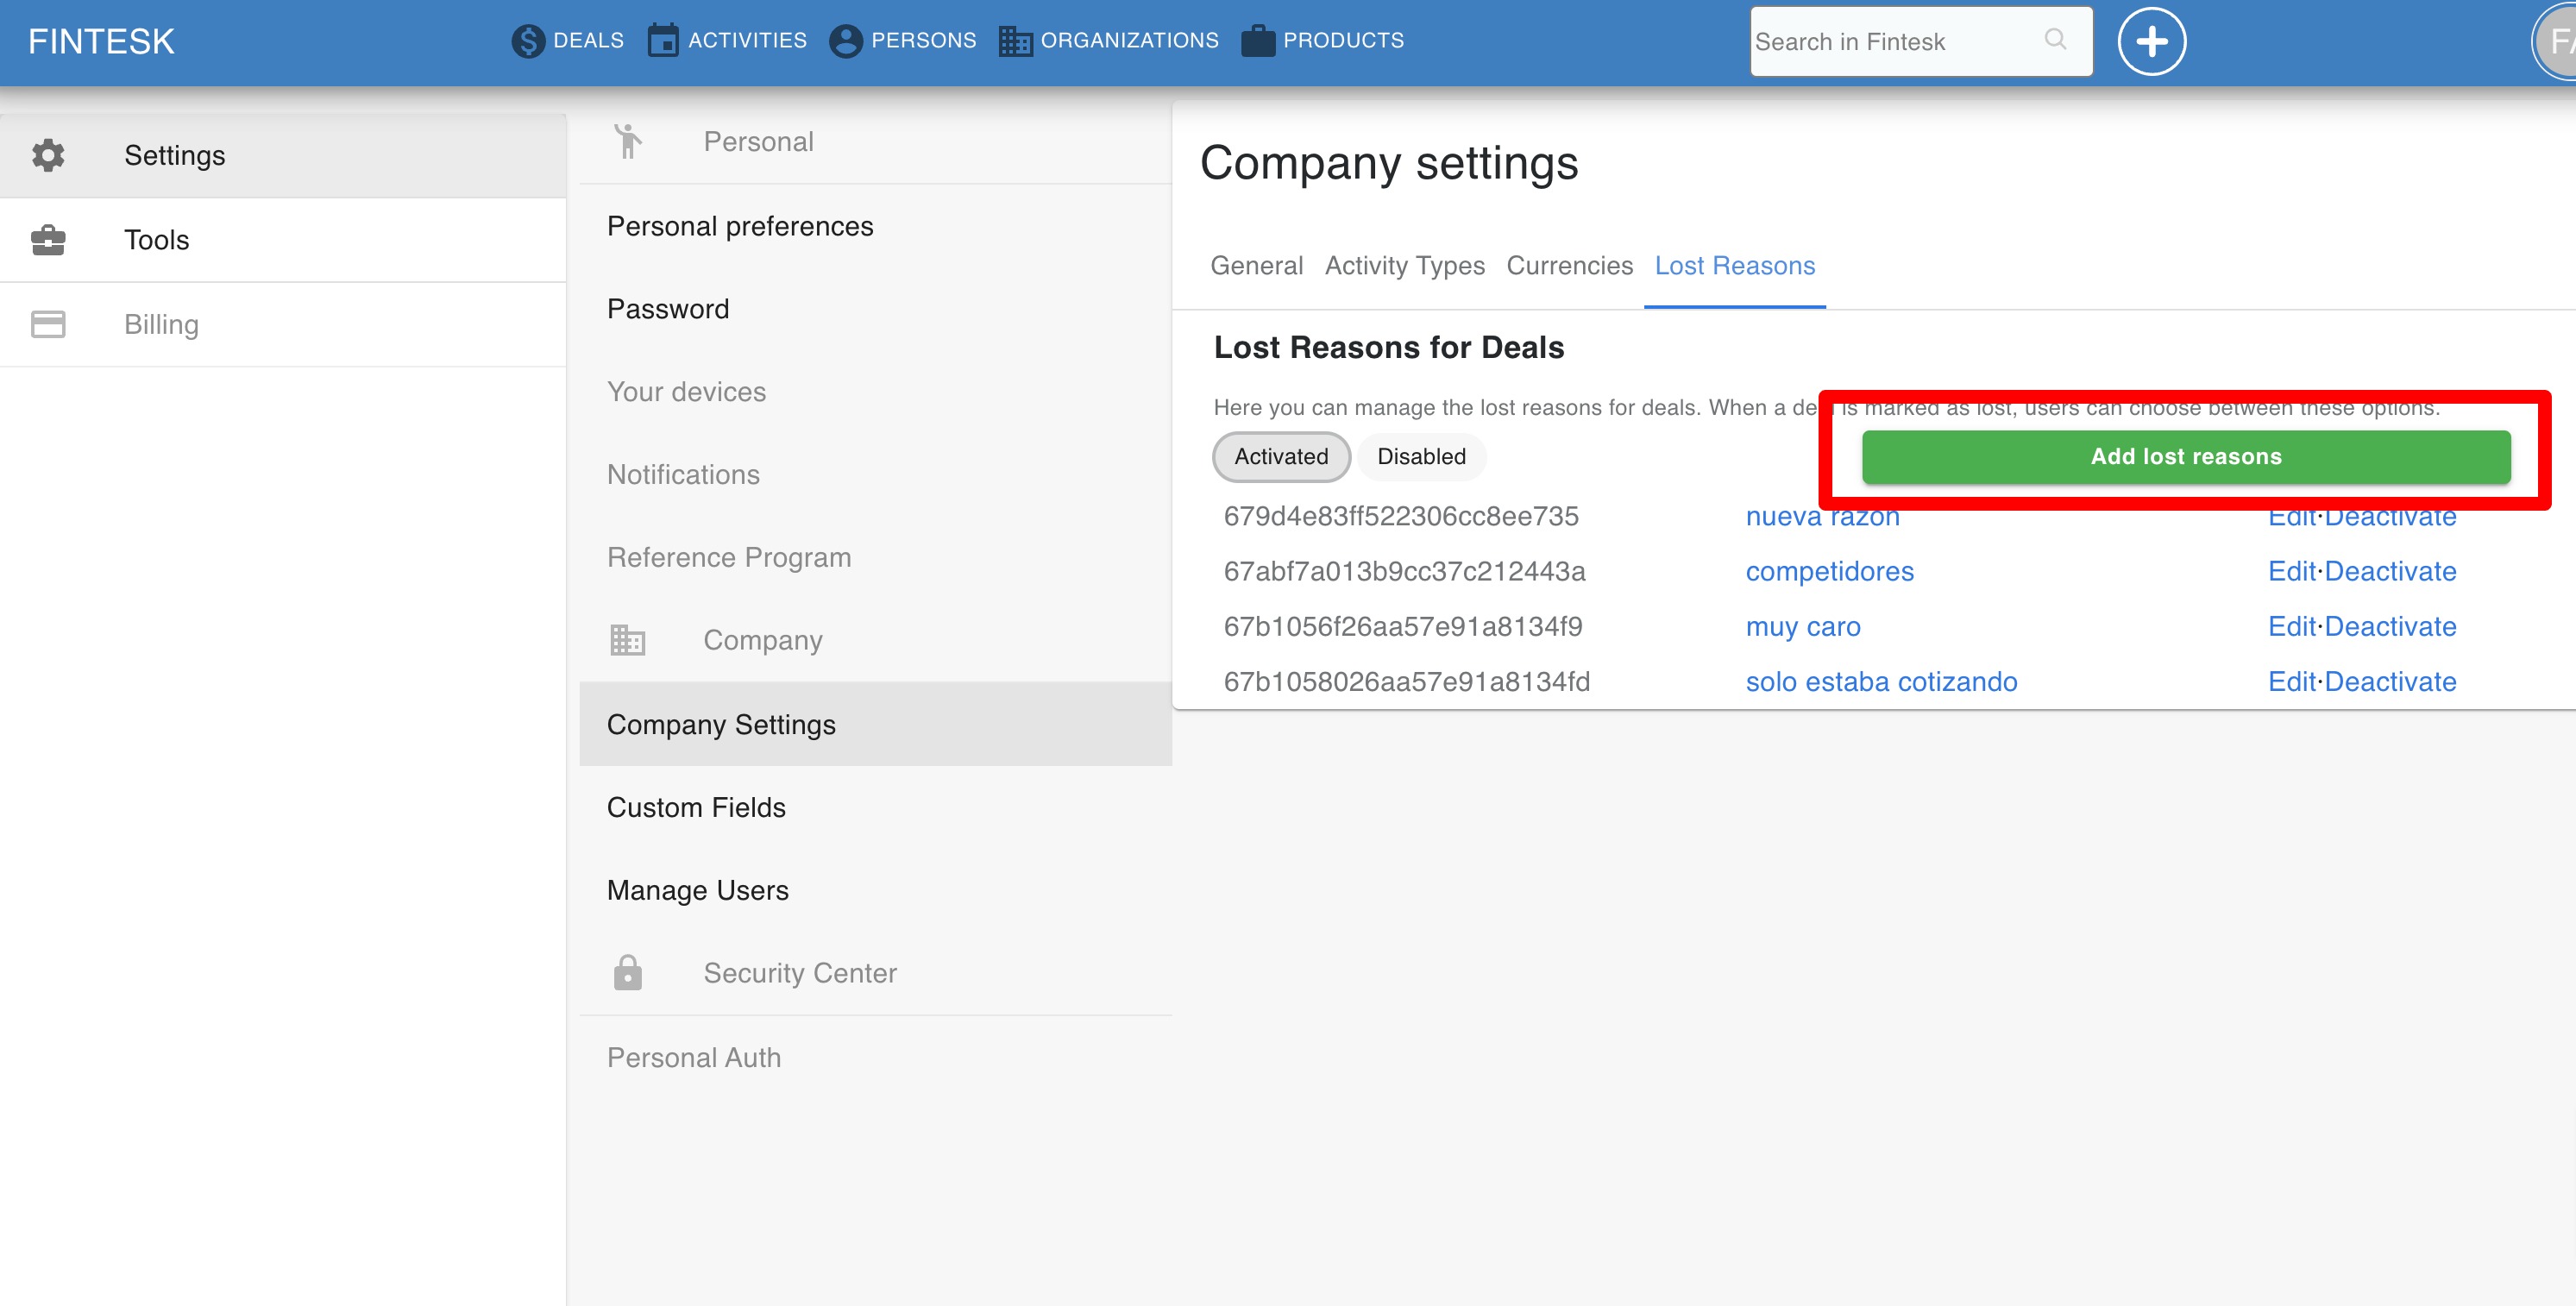This screenshot has height=1306, width=2576.
Task: Open the Password settings page
Action: tap(875, 309)
